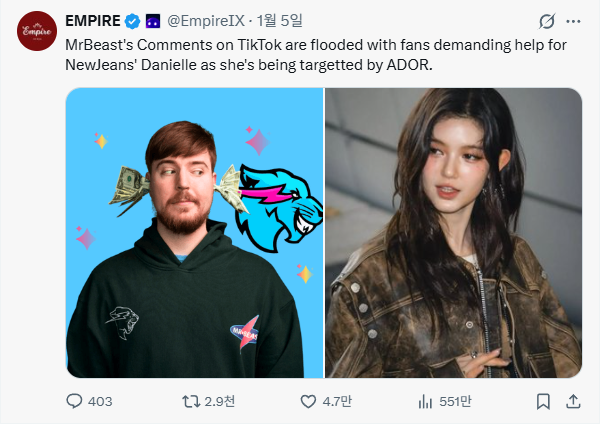Click the 403 replies count

pos(100,401)
